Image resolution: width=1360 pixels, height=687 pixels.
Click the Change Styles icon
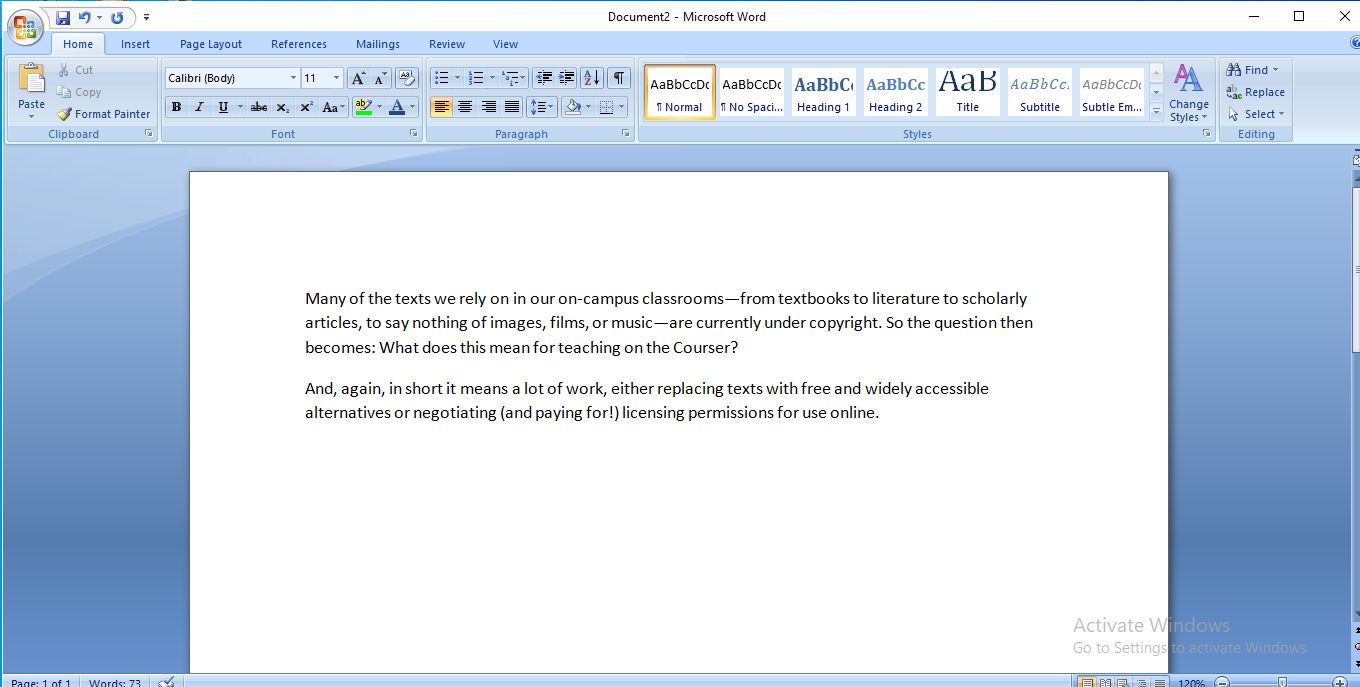click(1188, 80)
